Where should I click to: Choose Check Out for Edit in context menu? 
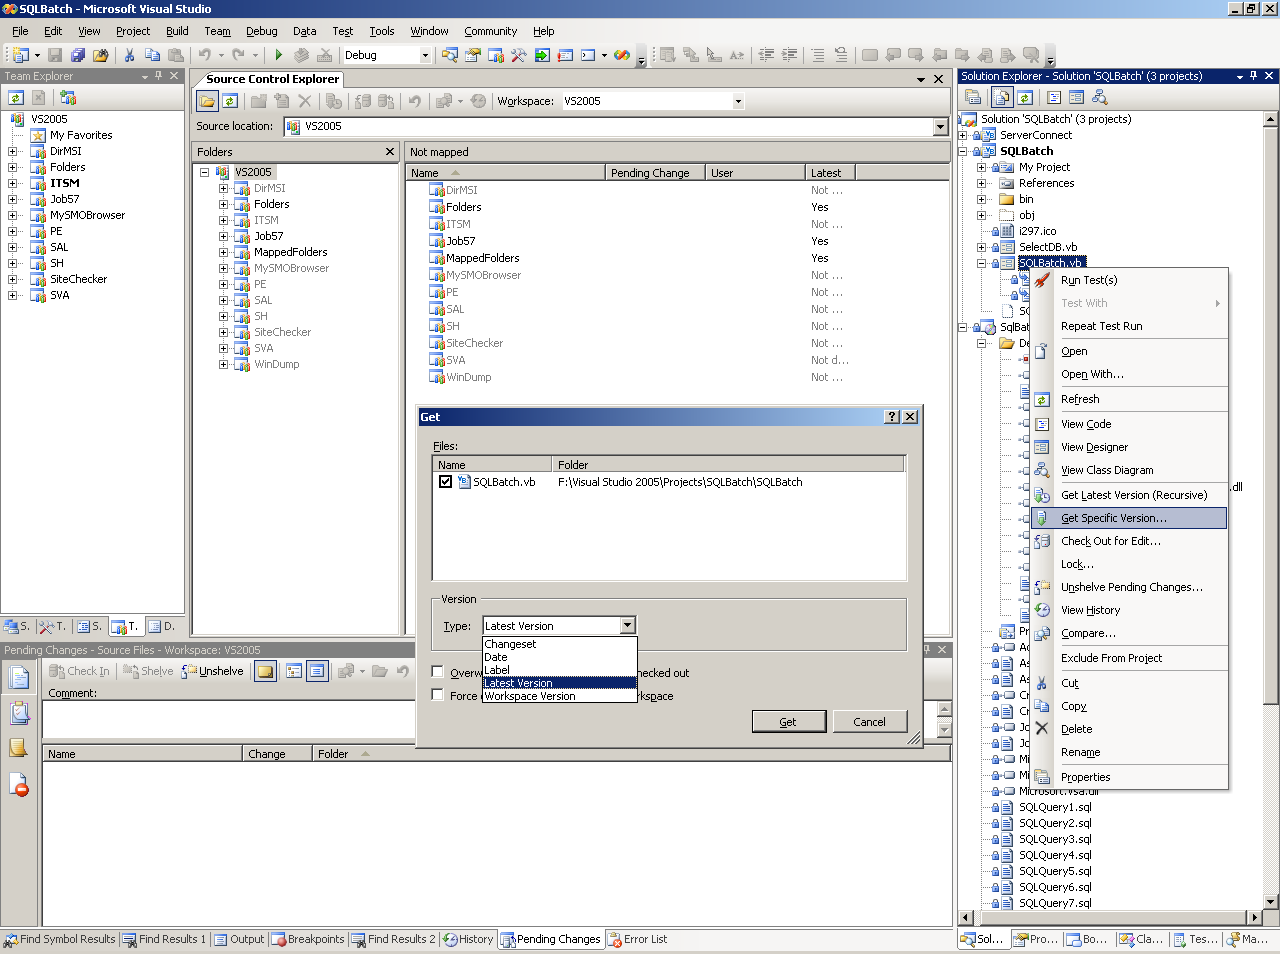tap(1129, 541)
